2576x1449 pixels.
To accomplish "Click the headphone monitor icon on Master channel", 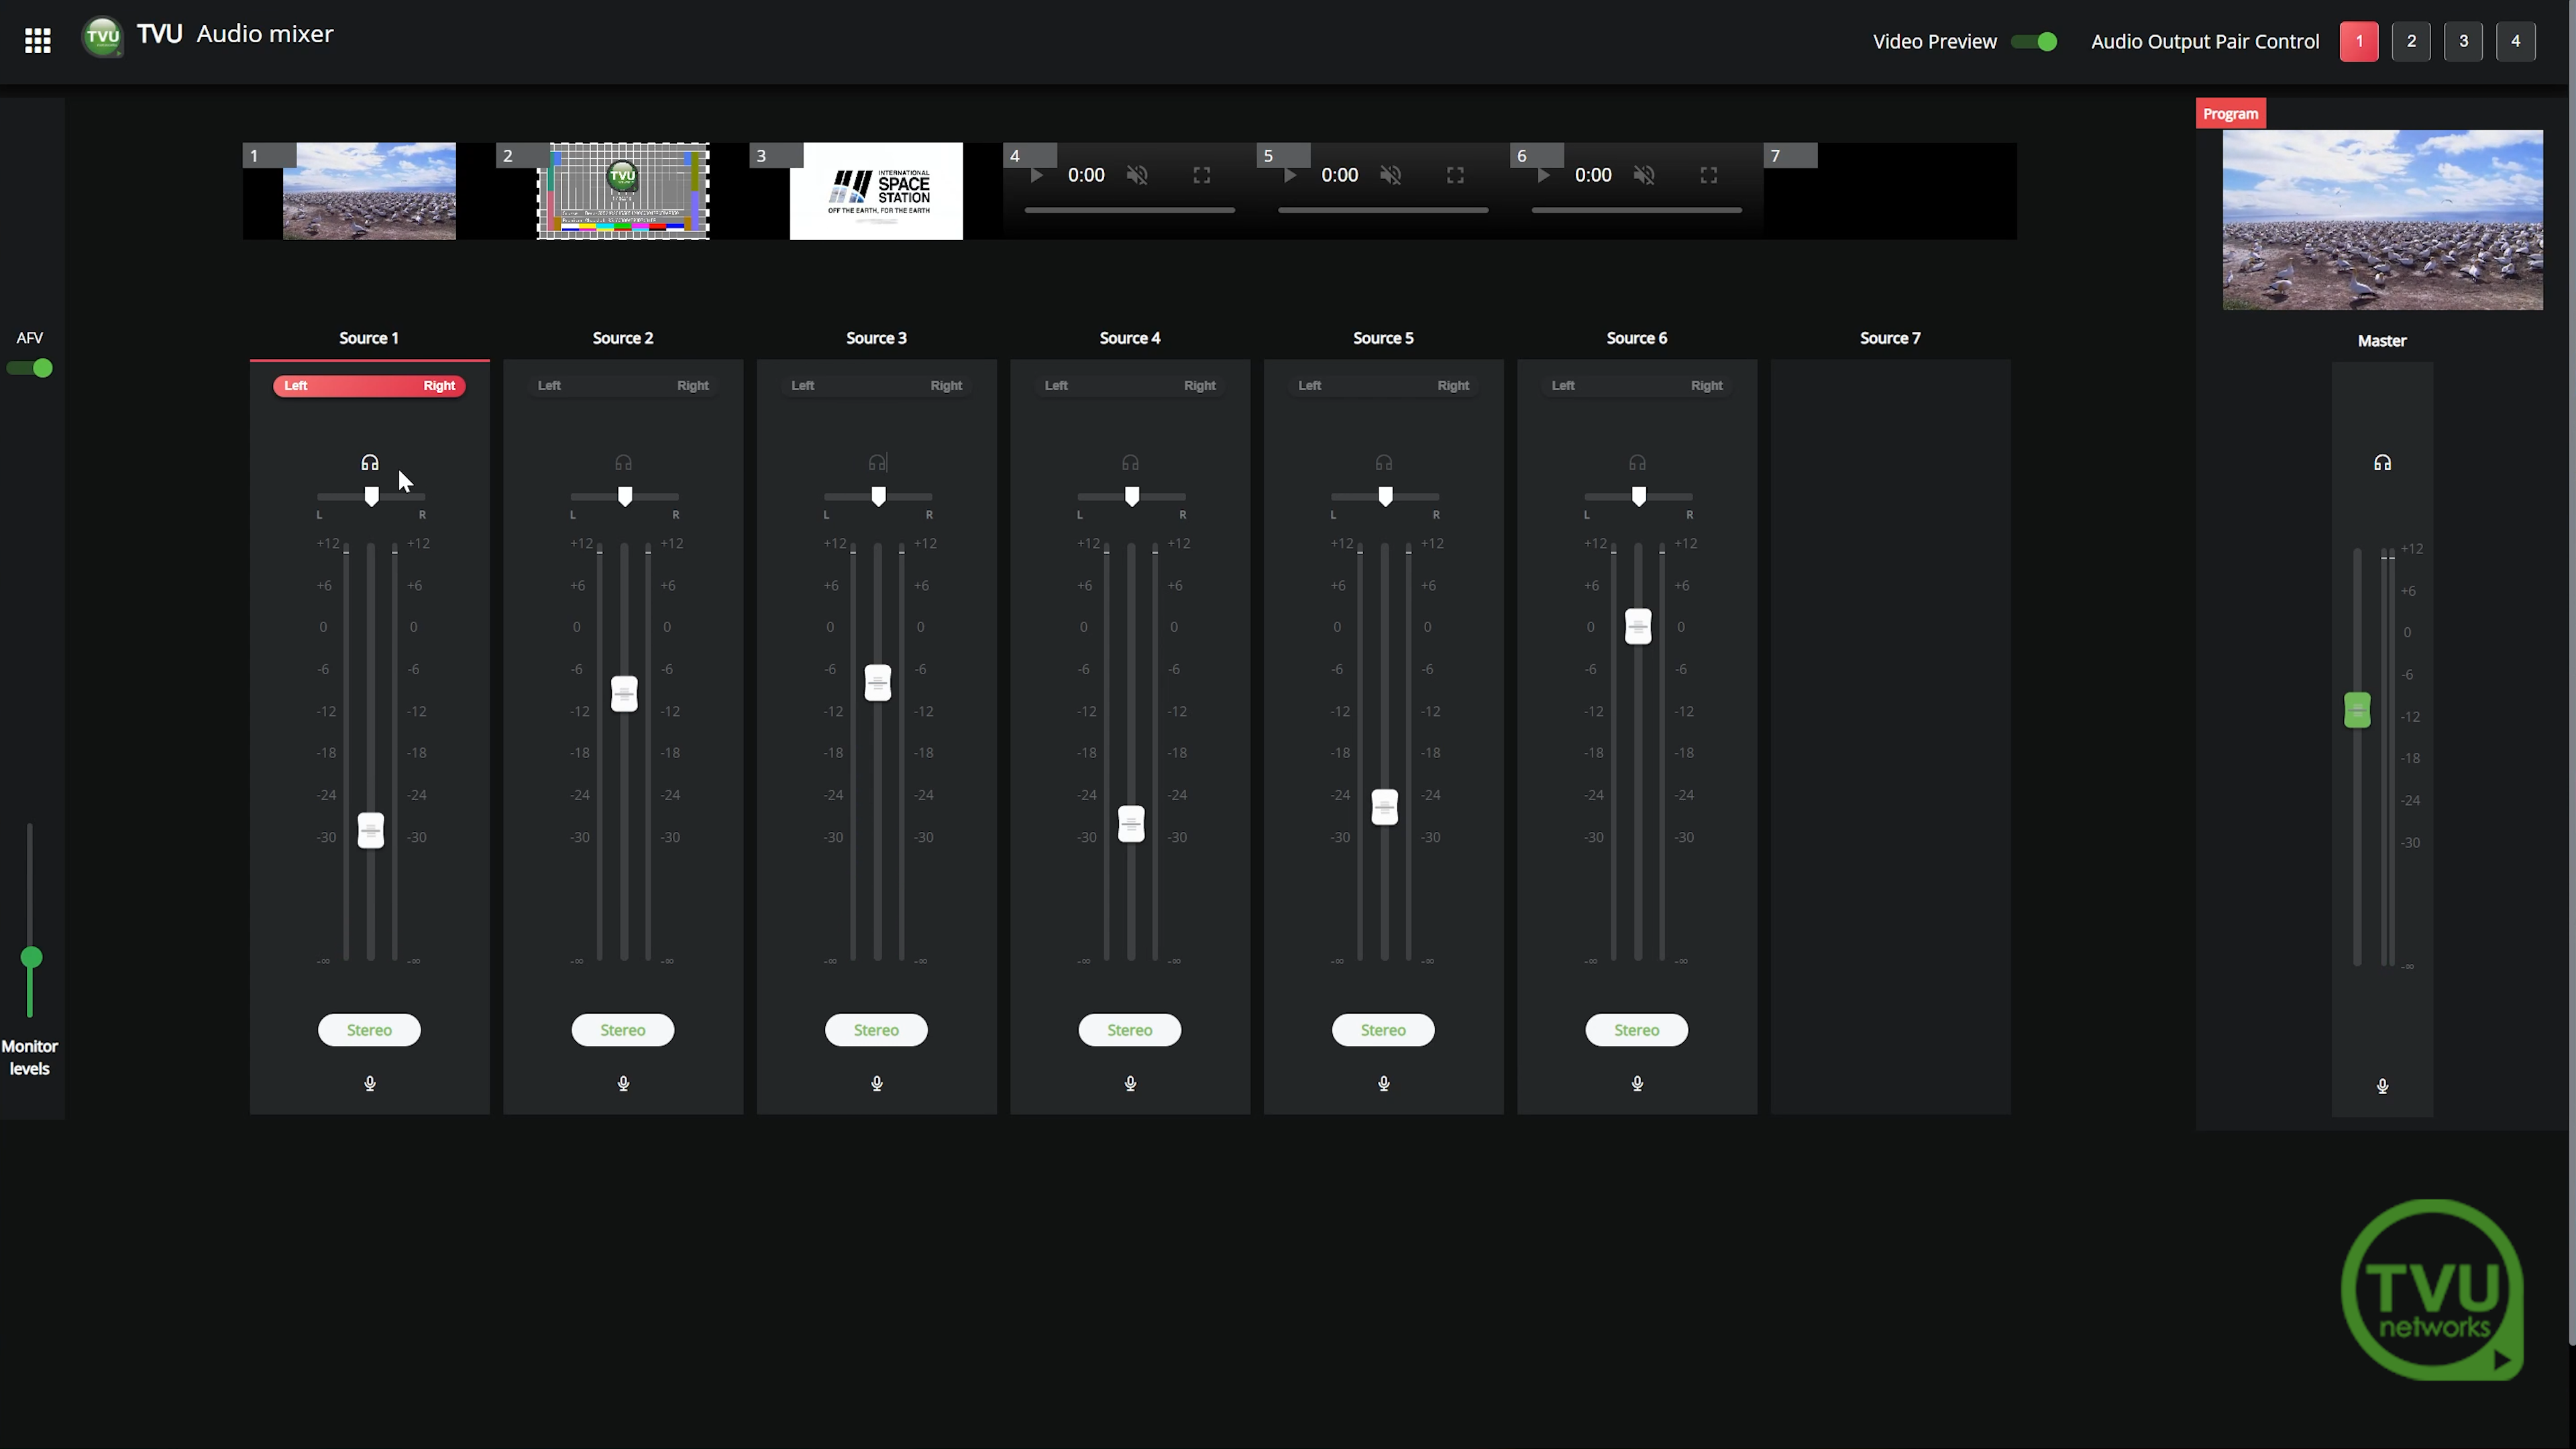I will [2383, 462].
